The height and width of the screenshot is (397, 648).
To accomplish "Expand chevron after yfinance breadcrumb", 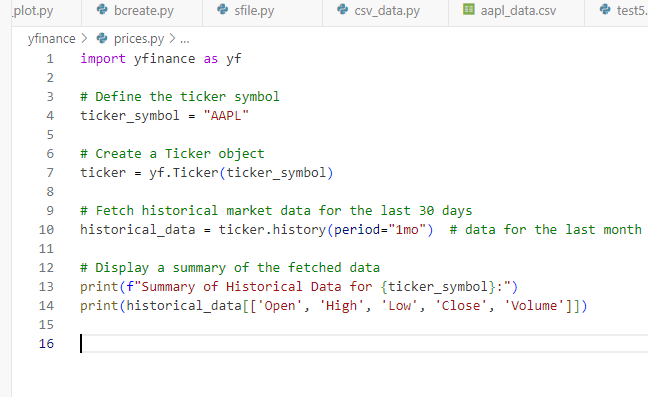I will pyautogui.click(x=84, y=39).
